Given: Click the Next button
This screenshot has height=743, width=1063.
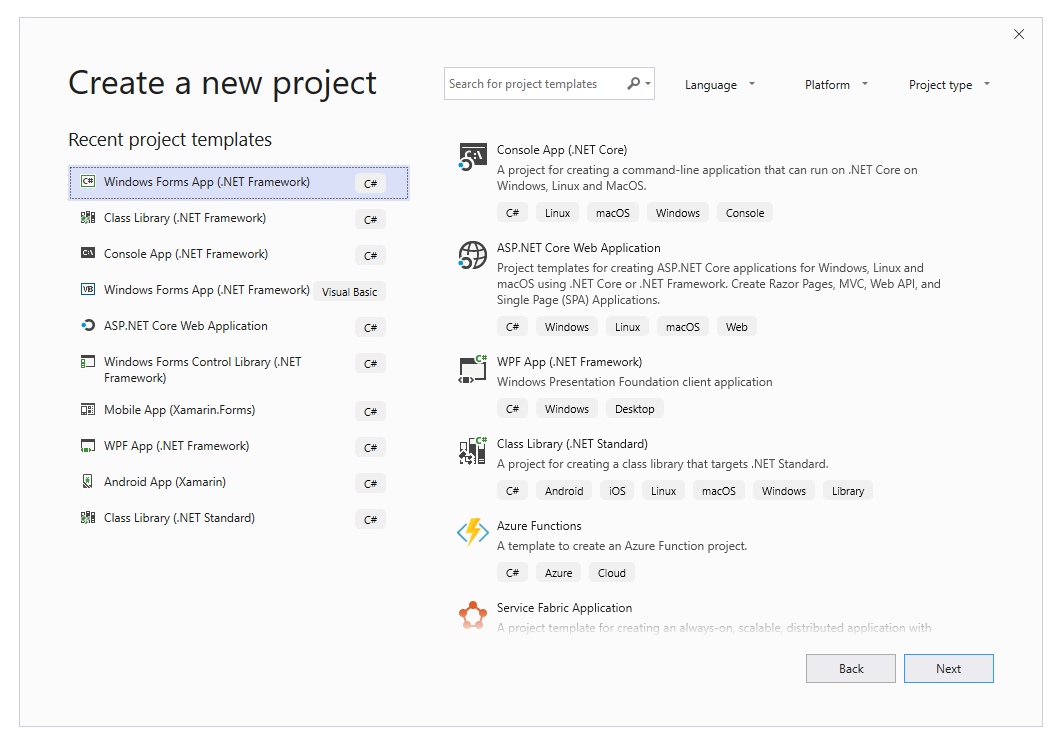Looking at the screenshot, I should pos(948,668).
